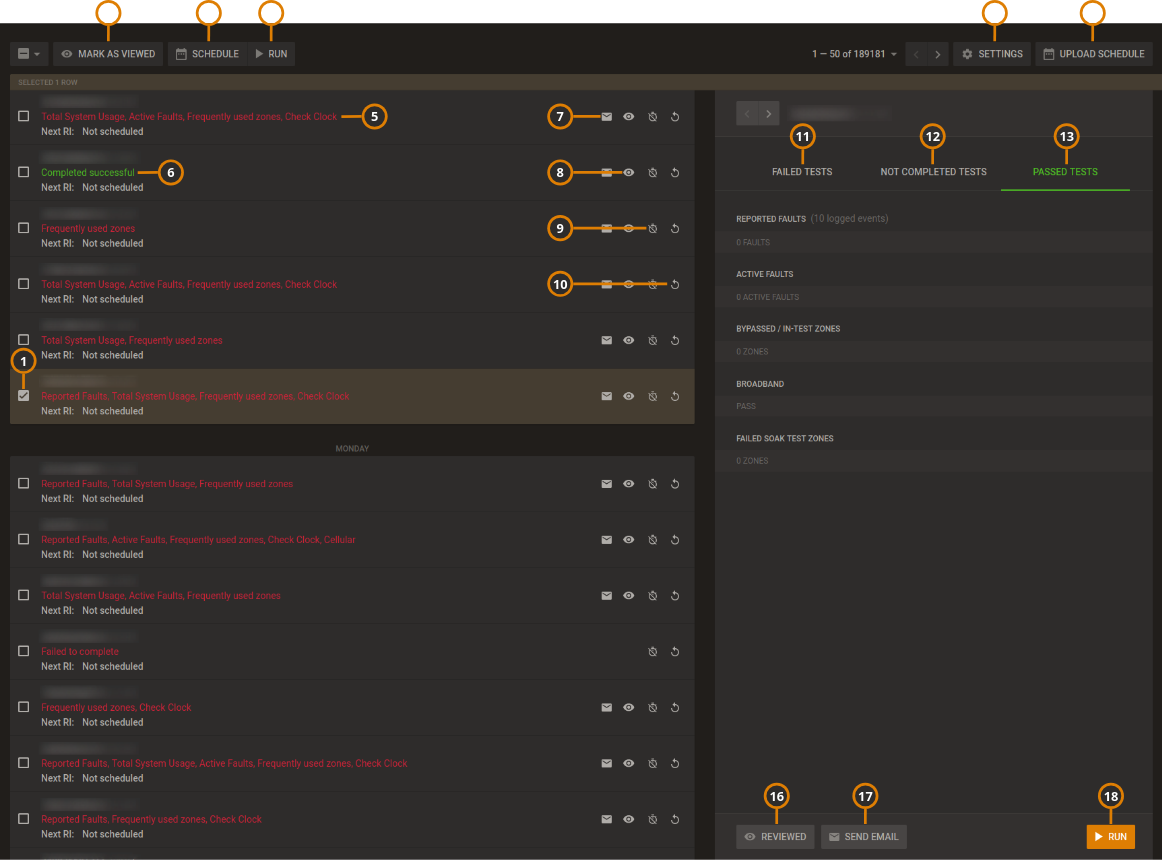Click the re-run arrow icon on the last Monday row
1162x860 pixels.
point(675,819)
